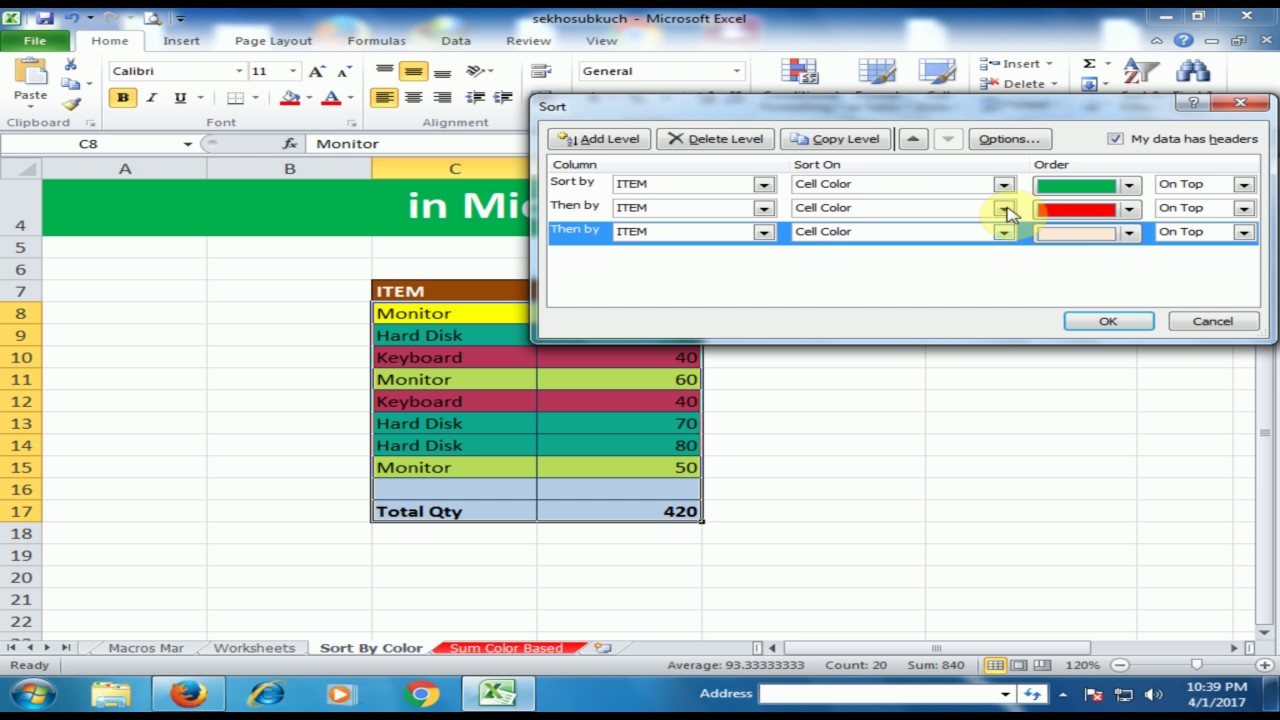Toggle Align Text Left
This screenshot has height=720, width=1280.
click(384, 98)
